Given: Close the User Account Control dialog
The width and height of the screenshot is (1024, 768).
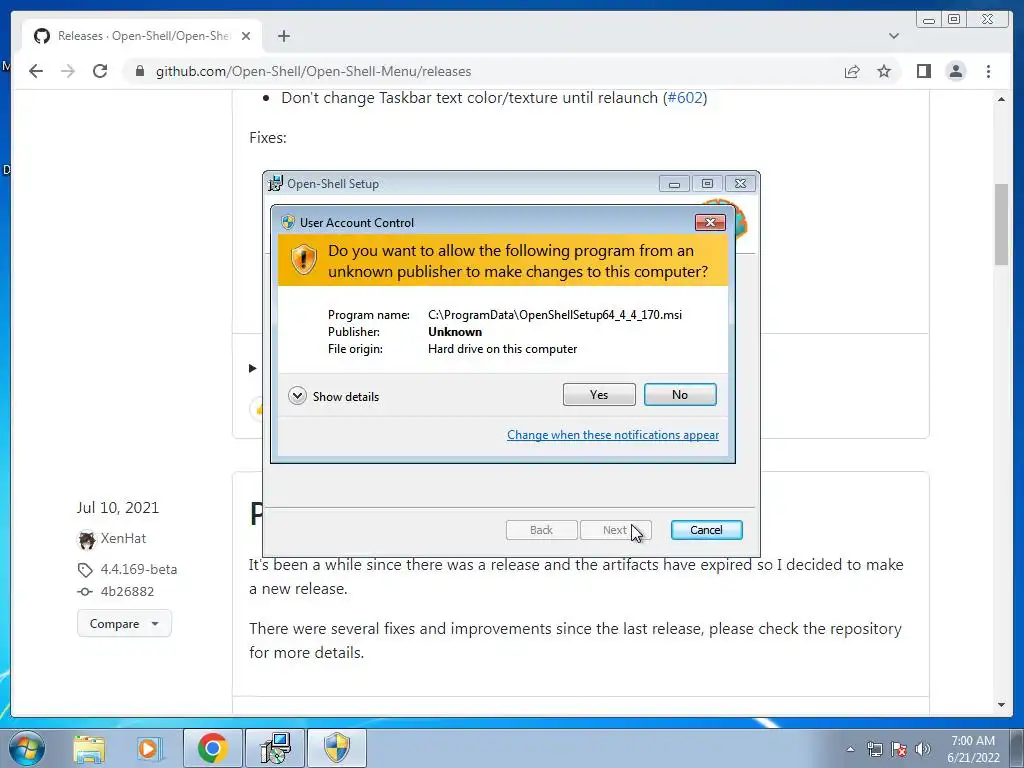Looking at the screenshot, I should pyautogui.click(x=710, y=223).
